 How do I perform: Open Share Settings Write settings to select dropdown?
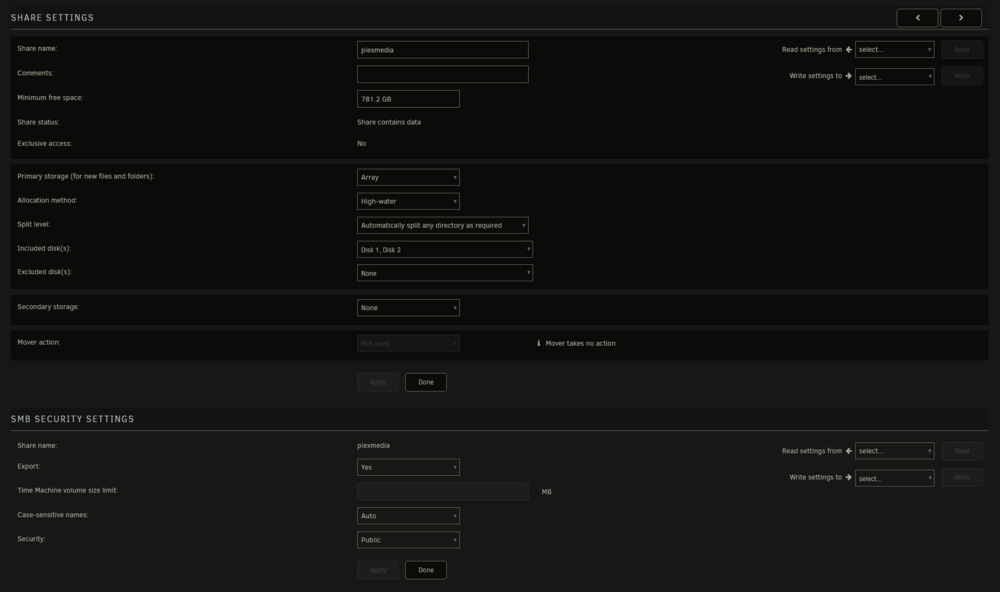(894, 77)
